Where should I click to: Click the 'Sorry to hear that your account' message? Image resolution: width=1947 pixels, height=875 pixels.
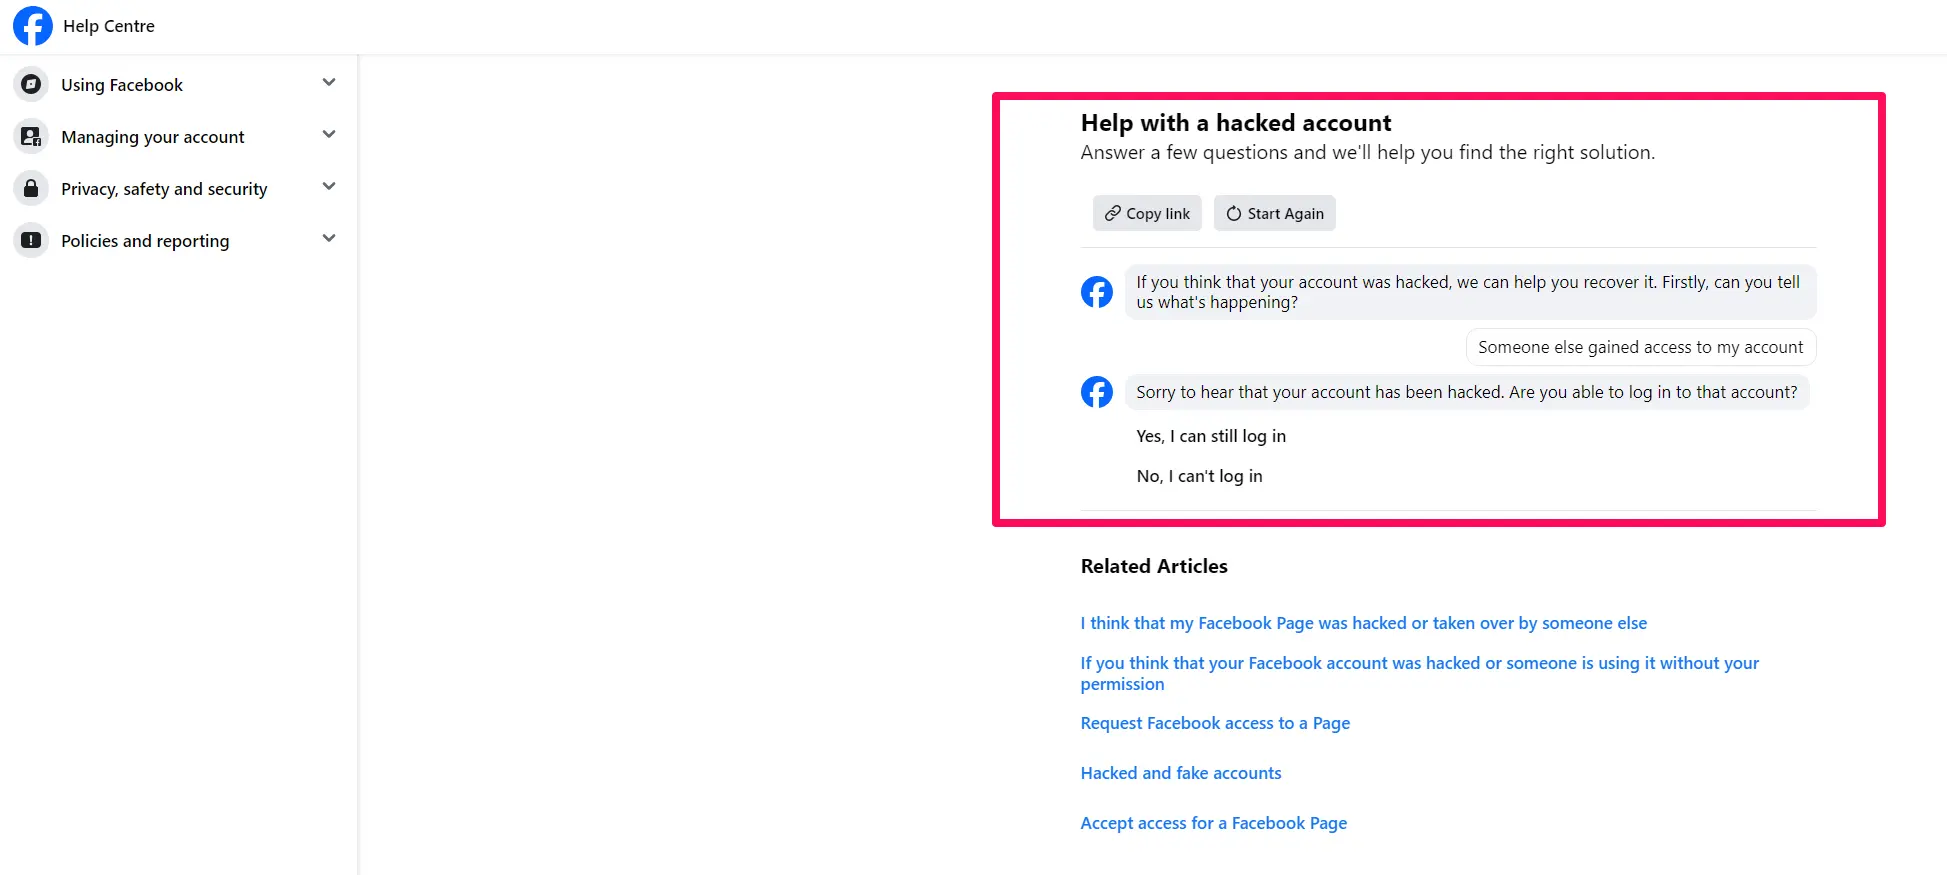(x=1467, y=392)
